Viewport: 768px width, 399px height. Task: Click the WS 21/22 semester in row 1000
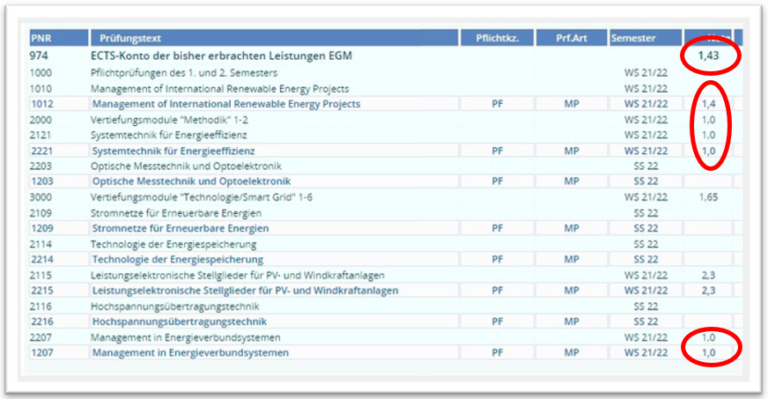[646, 73]
